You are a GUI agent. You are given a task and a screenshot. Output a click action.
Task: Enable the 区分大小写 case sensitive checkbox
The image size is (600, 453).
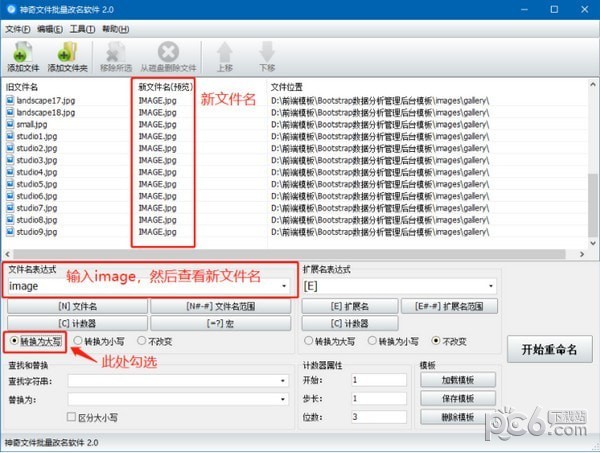tap(71, 417)
